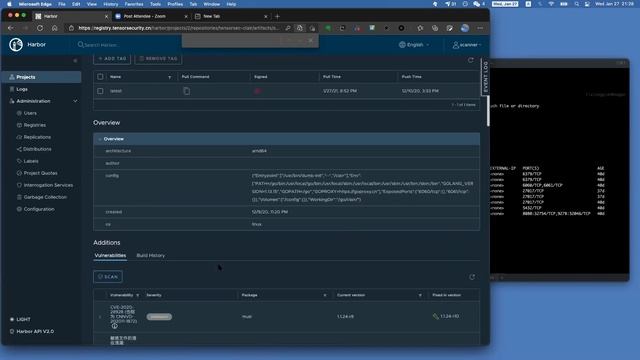Image resolution: width=640 pixels, height=360 pixels.
Task: Sort the Vulnerability column via its arrow
Action: [x=138, y=295]
